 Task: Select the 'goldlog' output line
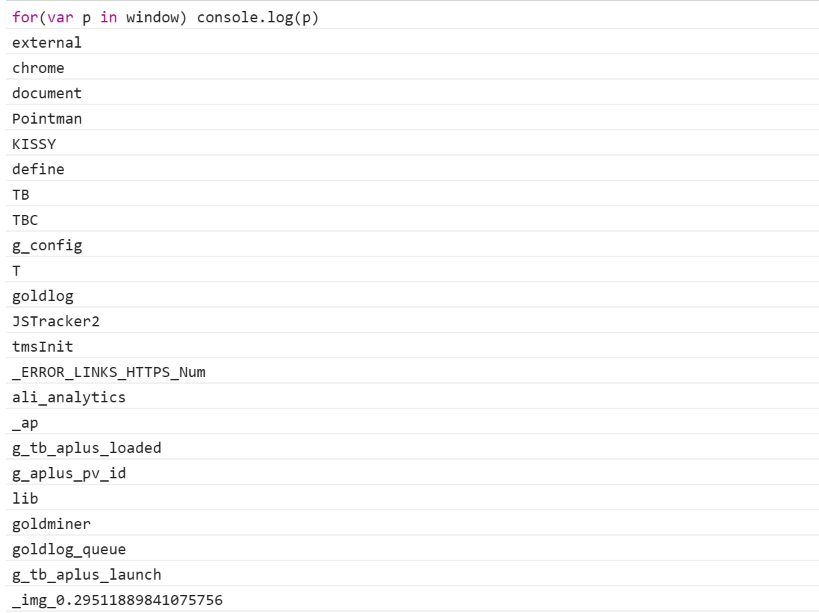click(412, 296)
